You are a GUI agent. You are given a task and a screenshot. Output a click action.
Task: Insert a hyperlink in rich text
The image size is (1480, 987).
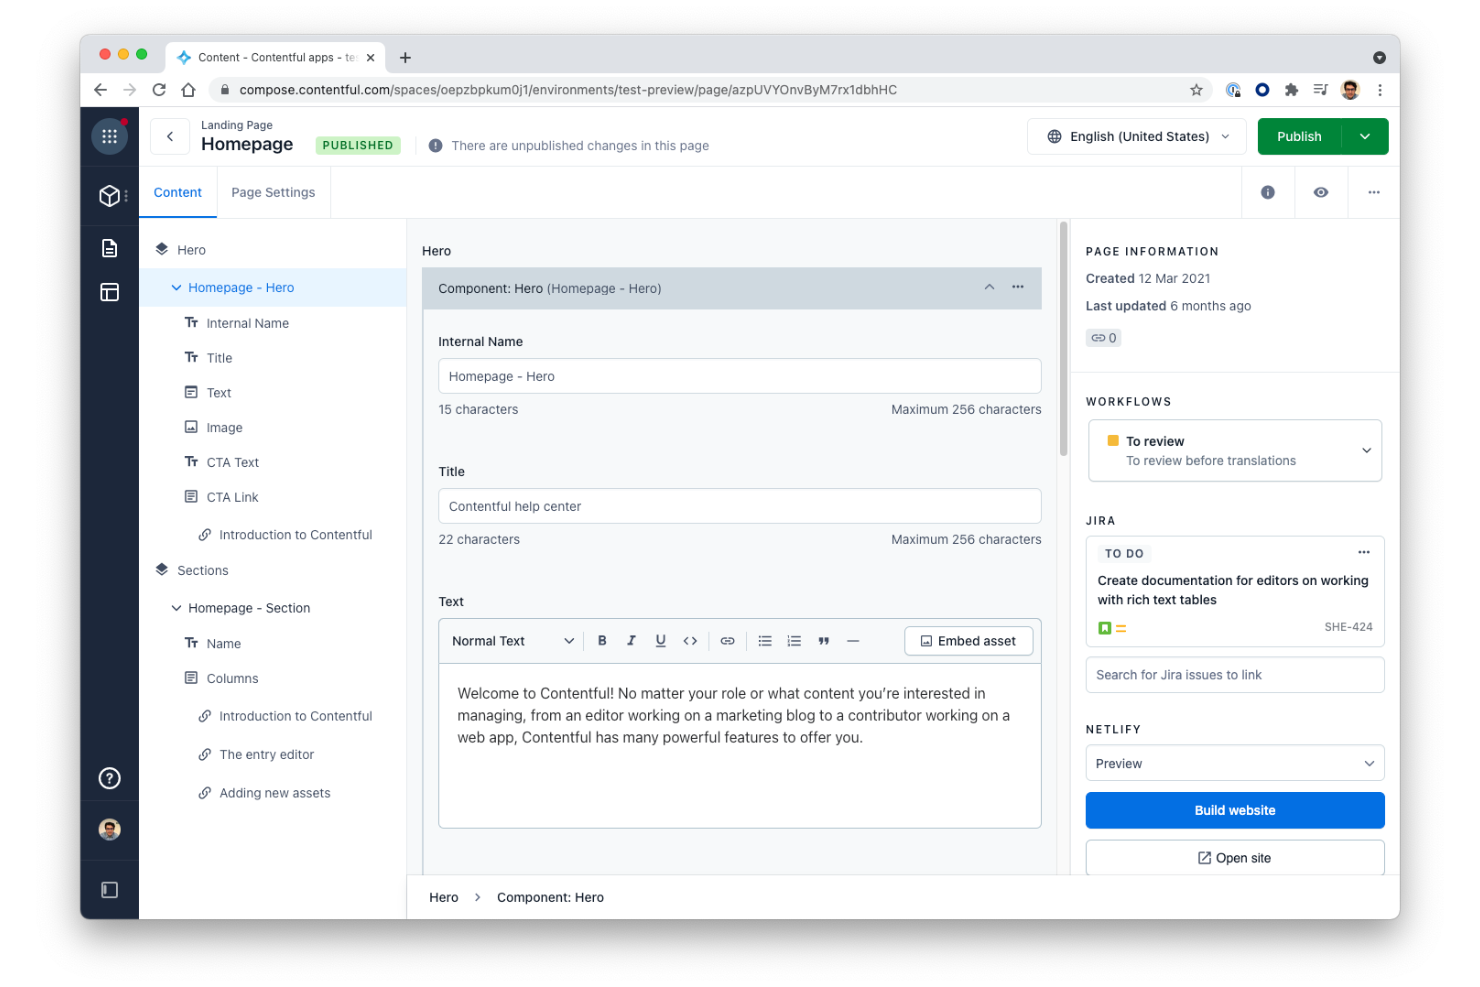pos(727,641)
